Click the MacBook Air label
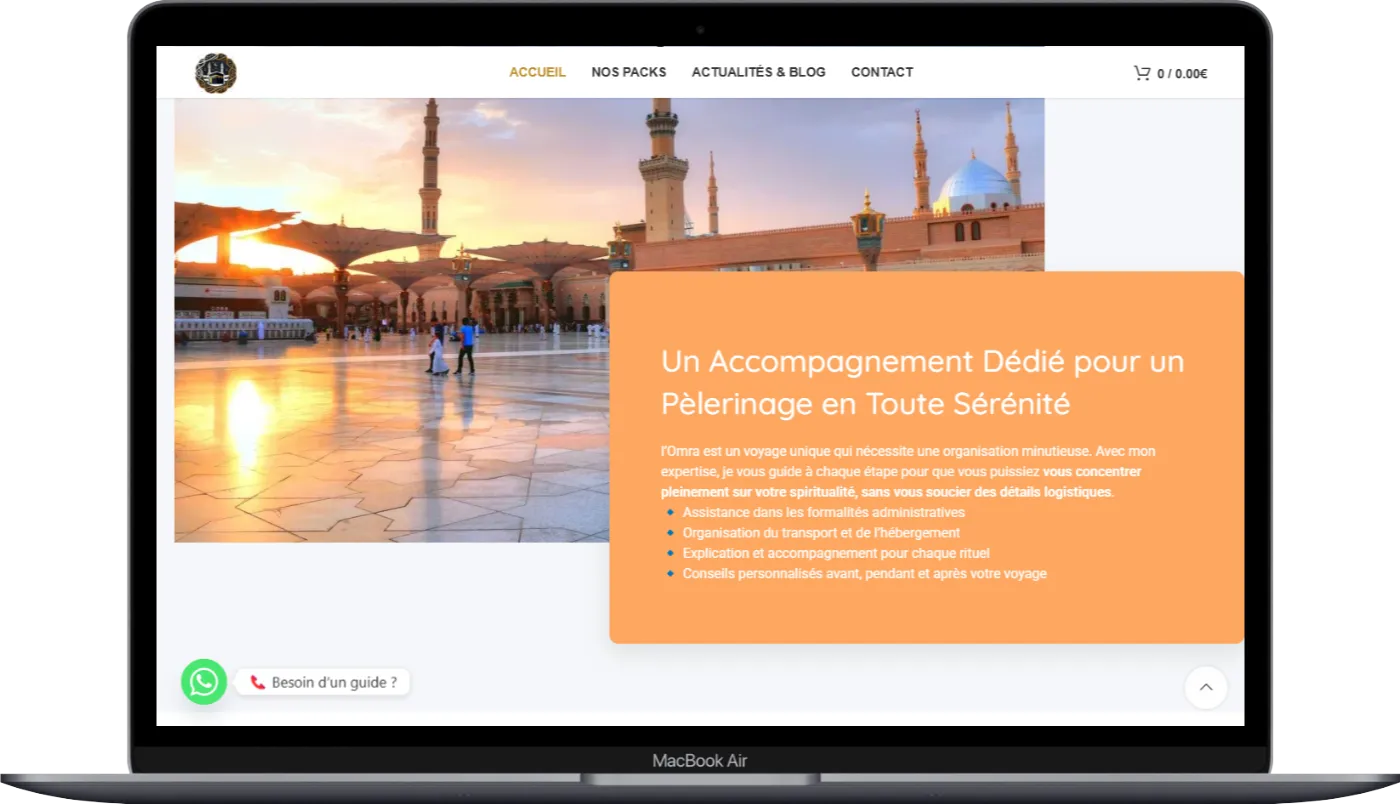 coord(699,761)
